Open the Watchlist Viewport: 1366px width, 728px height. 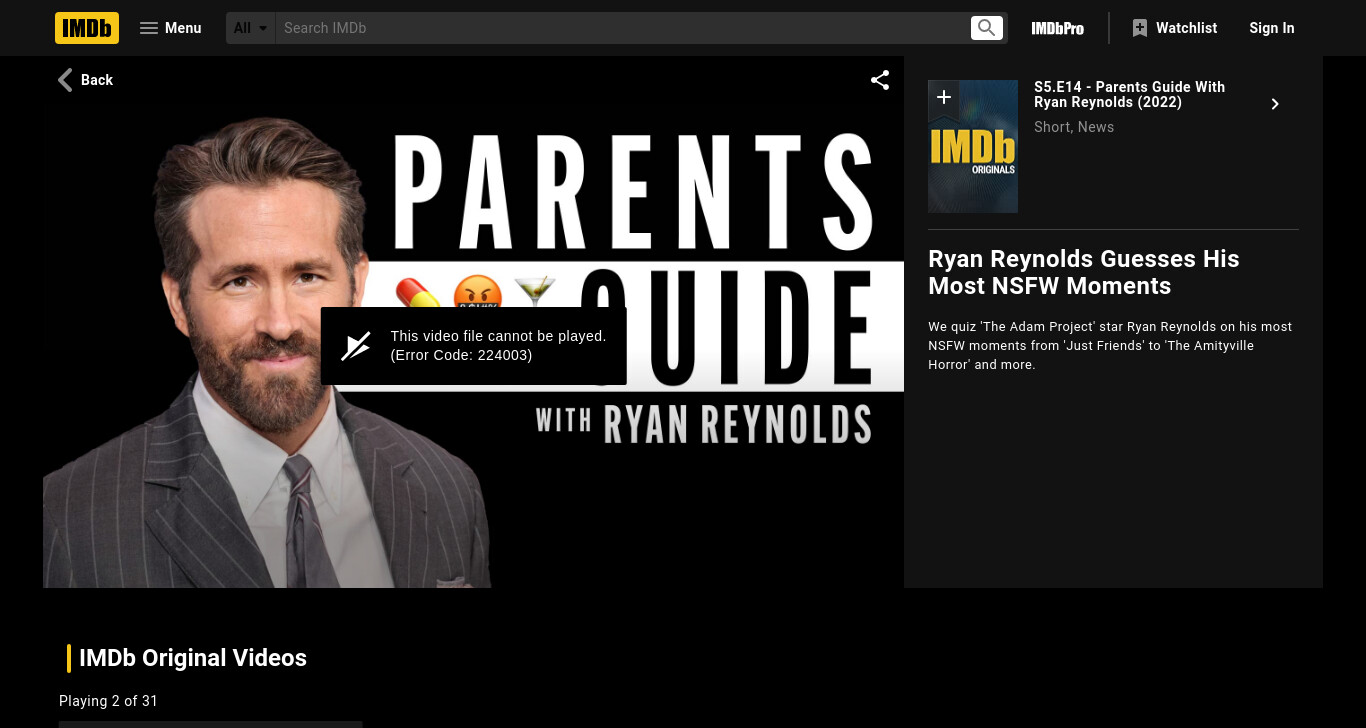click(1174, 28)
